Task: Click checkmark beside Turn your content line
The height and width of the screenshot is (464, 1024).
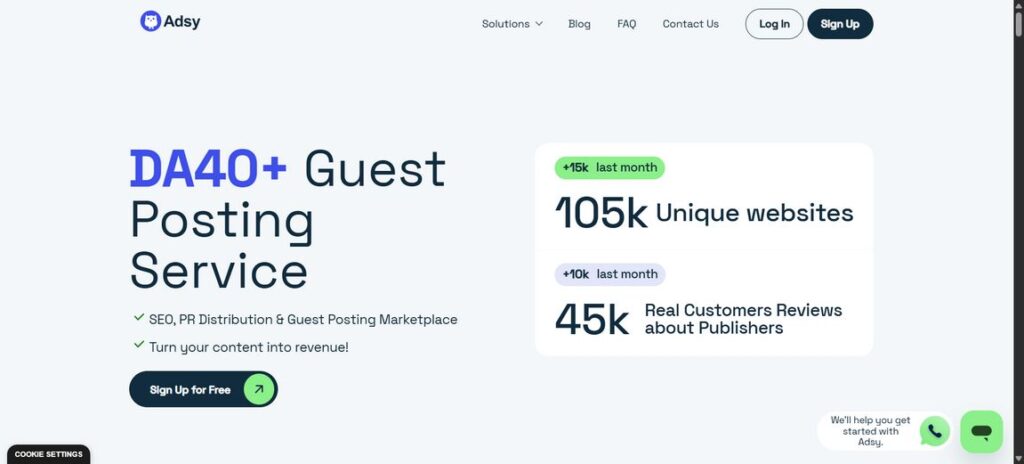Action: click(x=138, y=346)
